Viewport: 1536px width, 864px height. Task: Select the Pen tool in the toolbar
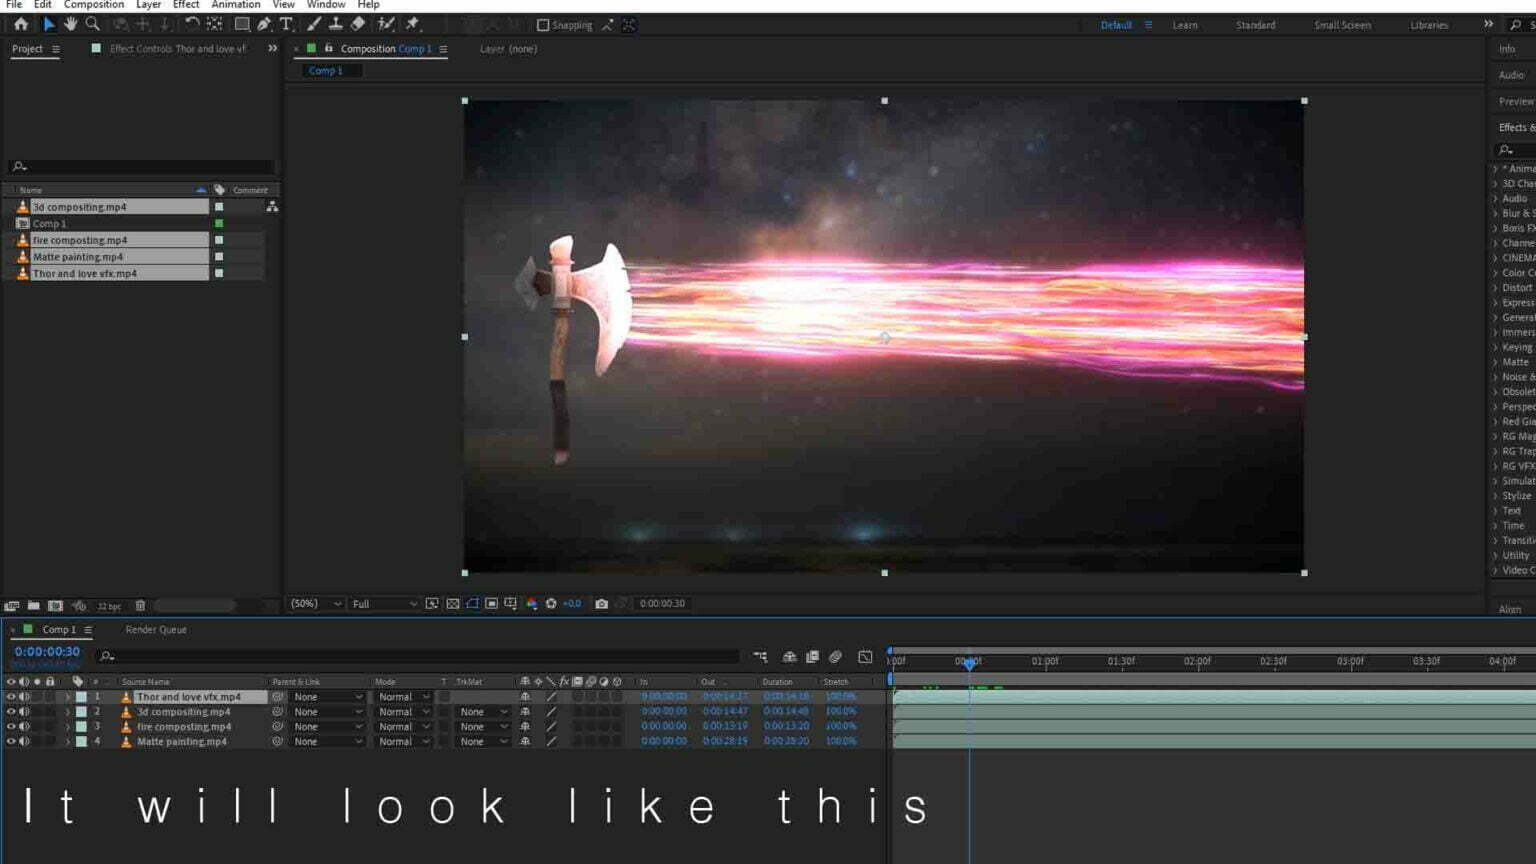point(264,25)
